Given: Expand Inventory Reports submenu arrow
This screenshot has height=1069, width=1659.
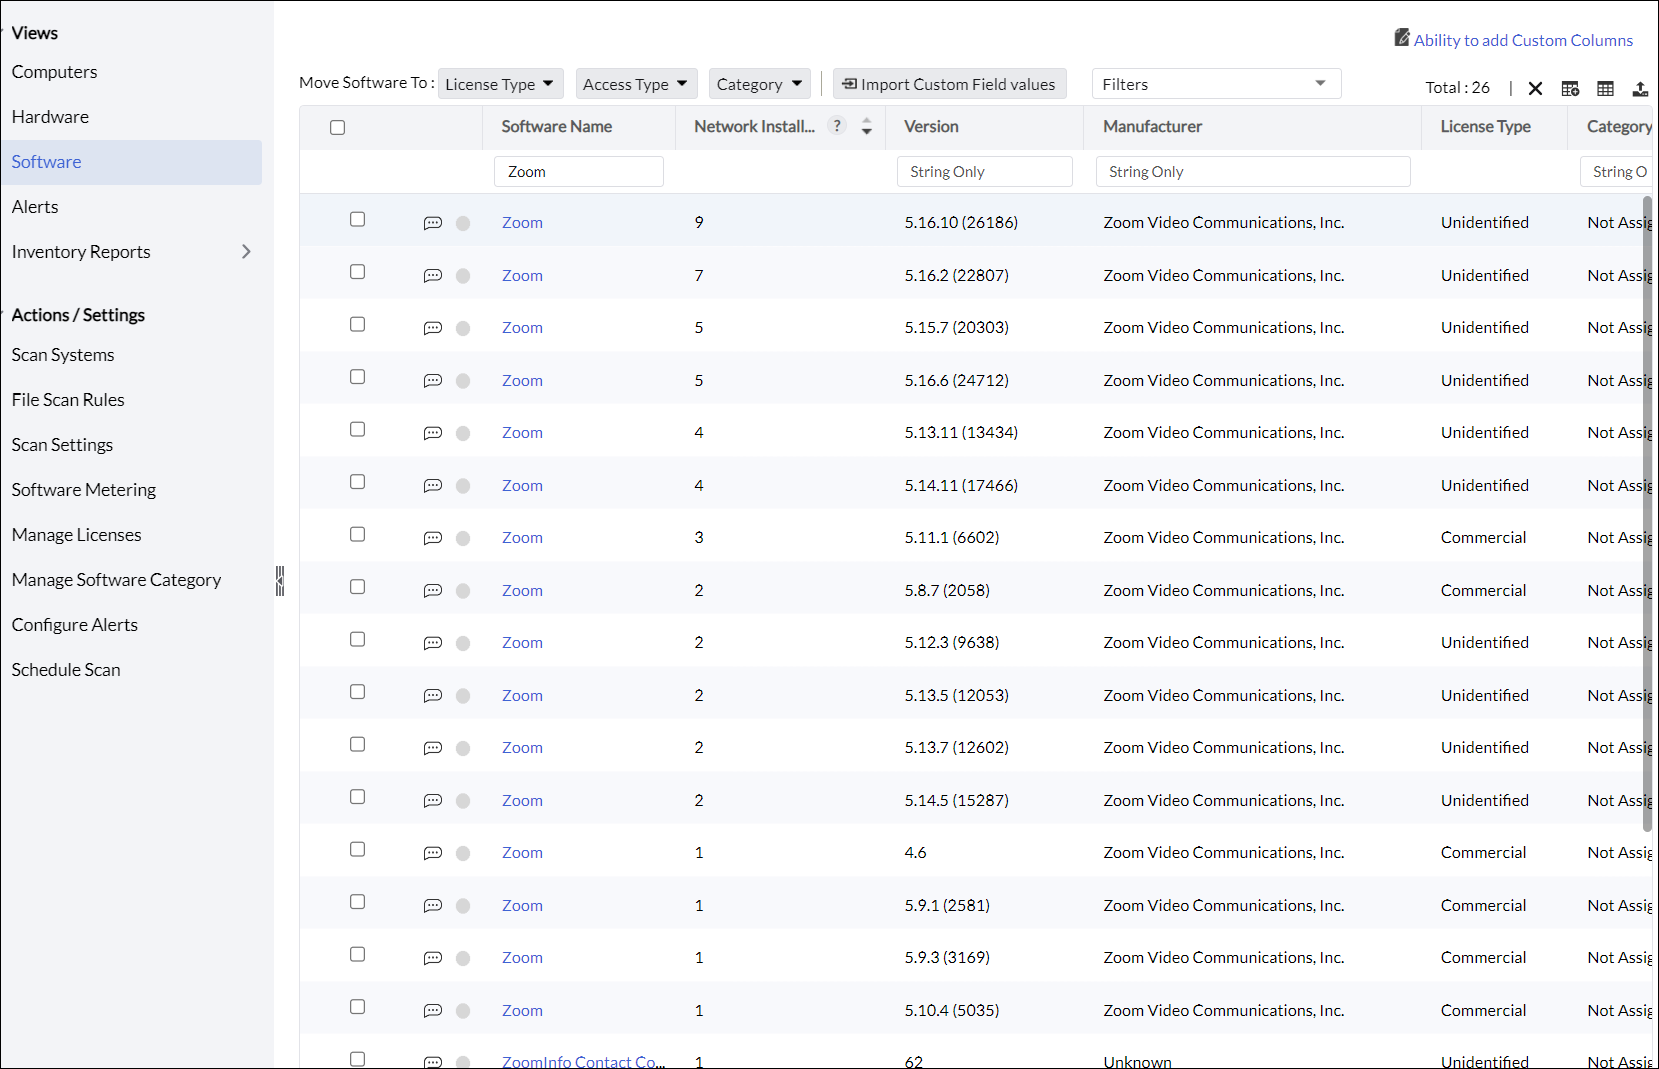Looking at the screenshot, I should pyautogui.click(x=246, y=252).
